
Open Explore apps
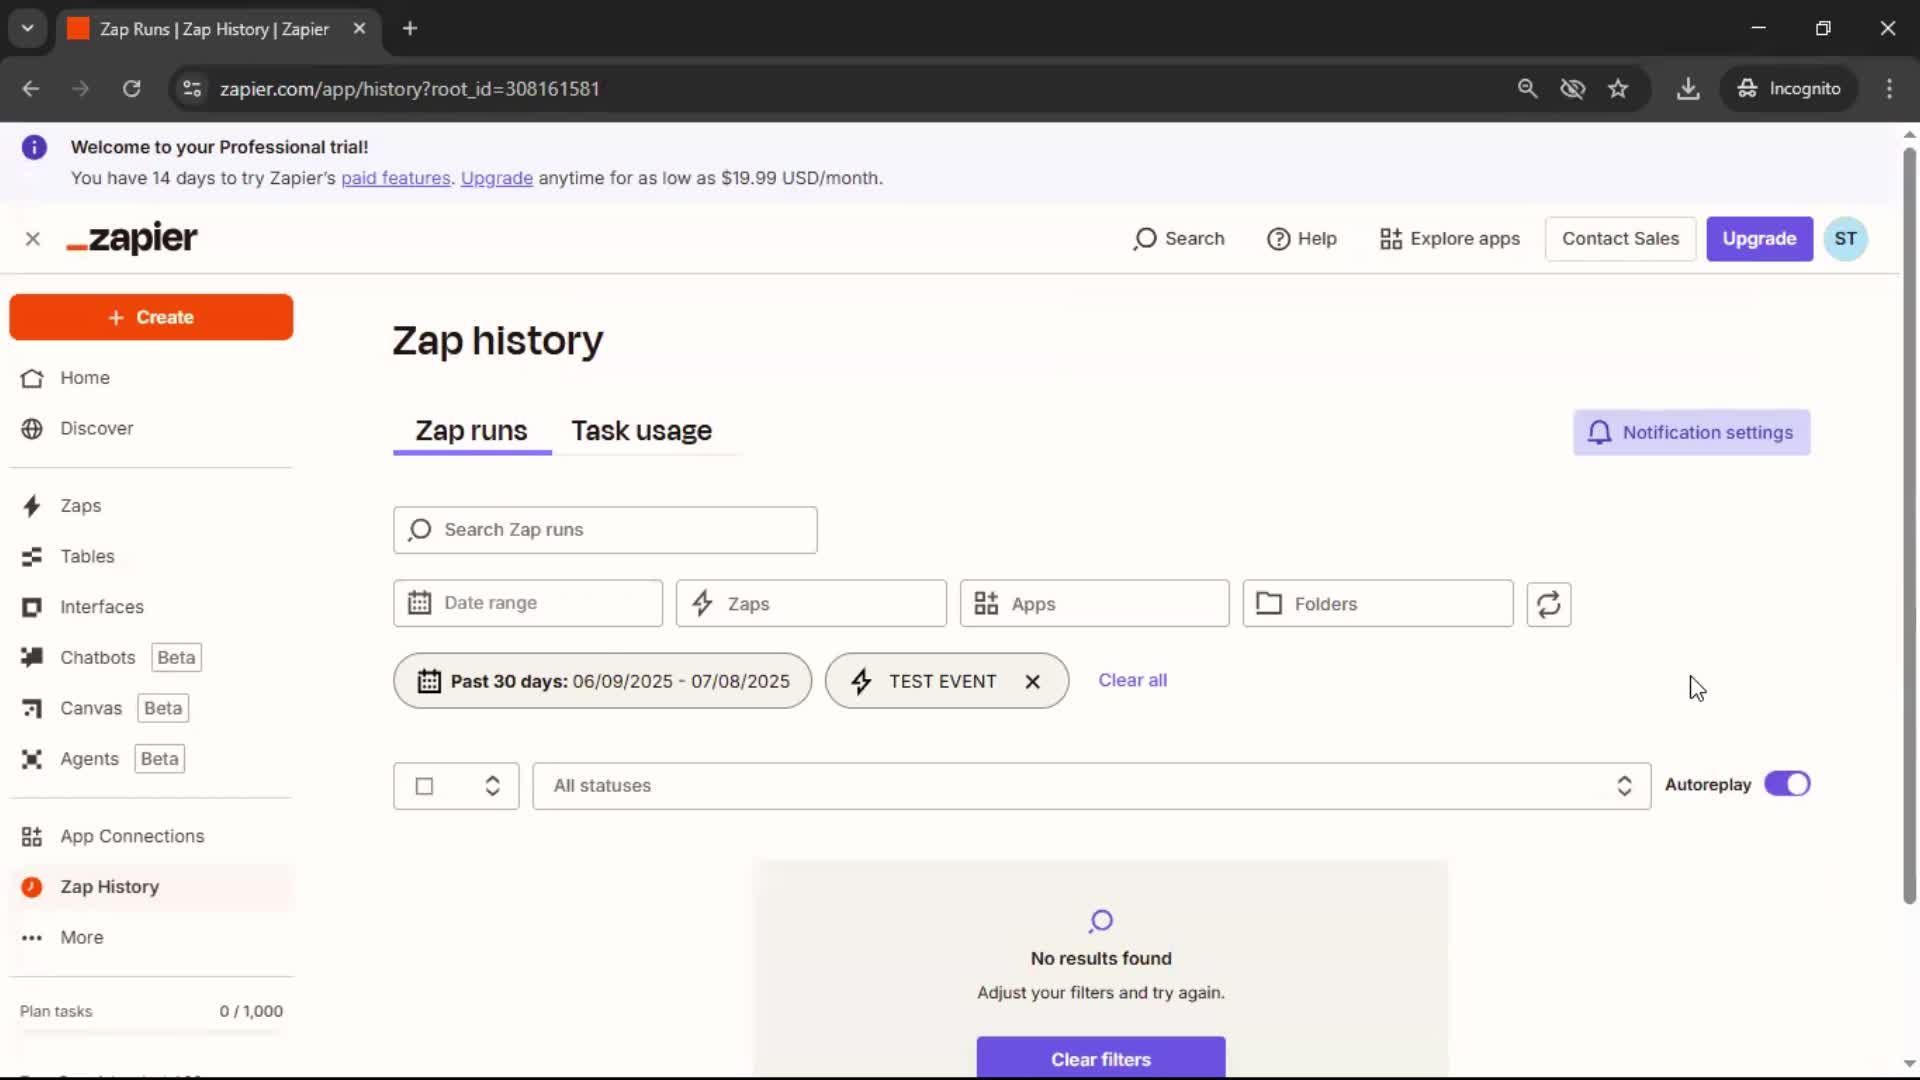click(1449, 239)
